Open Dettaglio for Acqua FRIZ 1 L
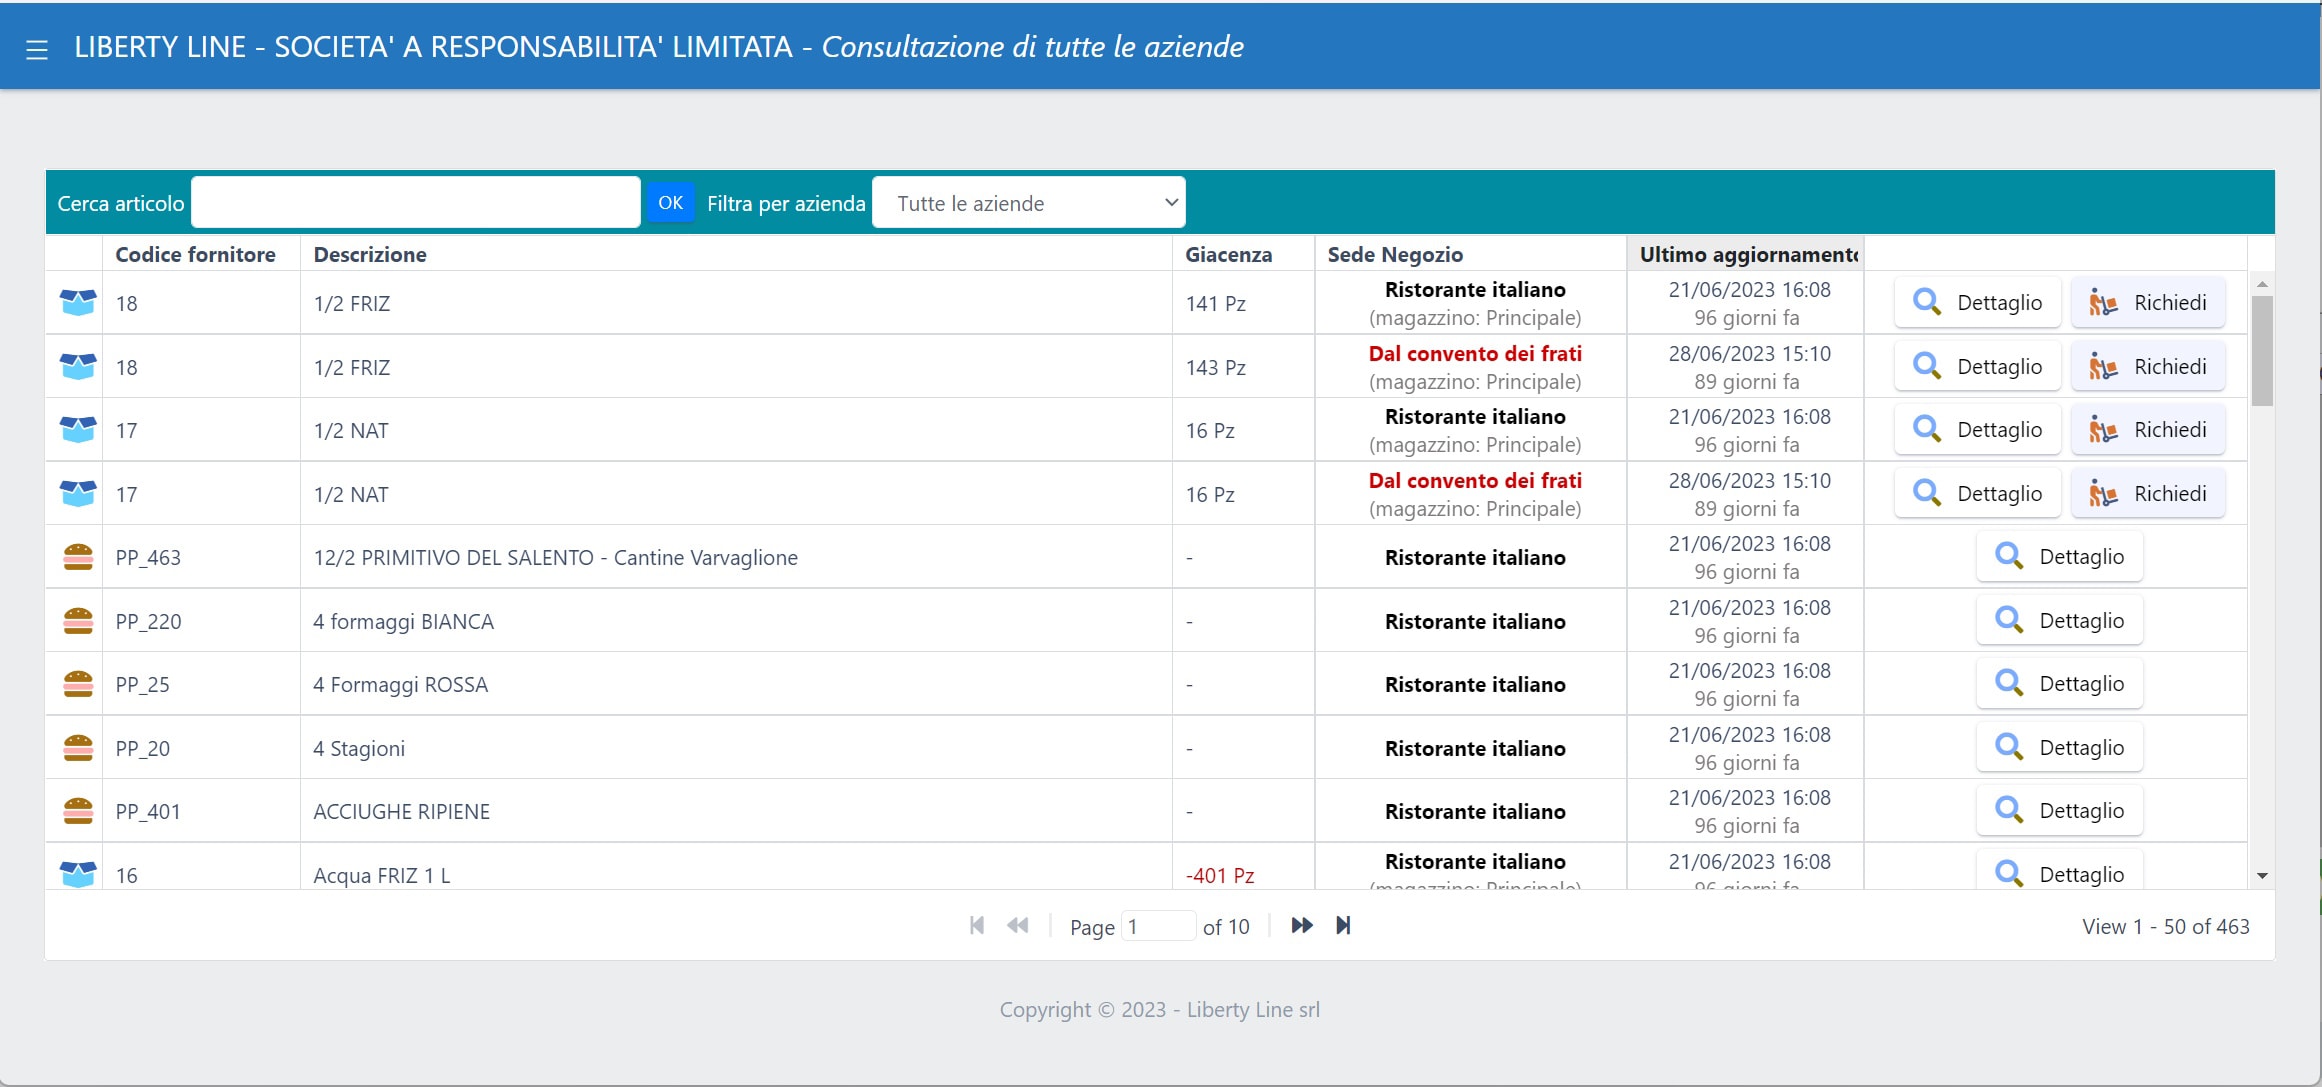The image size is (2322, 1087). (x=2060, y=870)
